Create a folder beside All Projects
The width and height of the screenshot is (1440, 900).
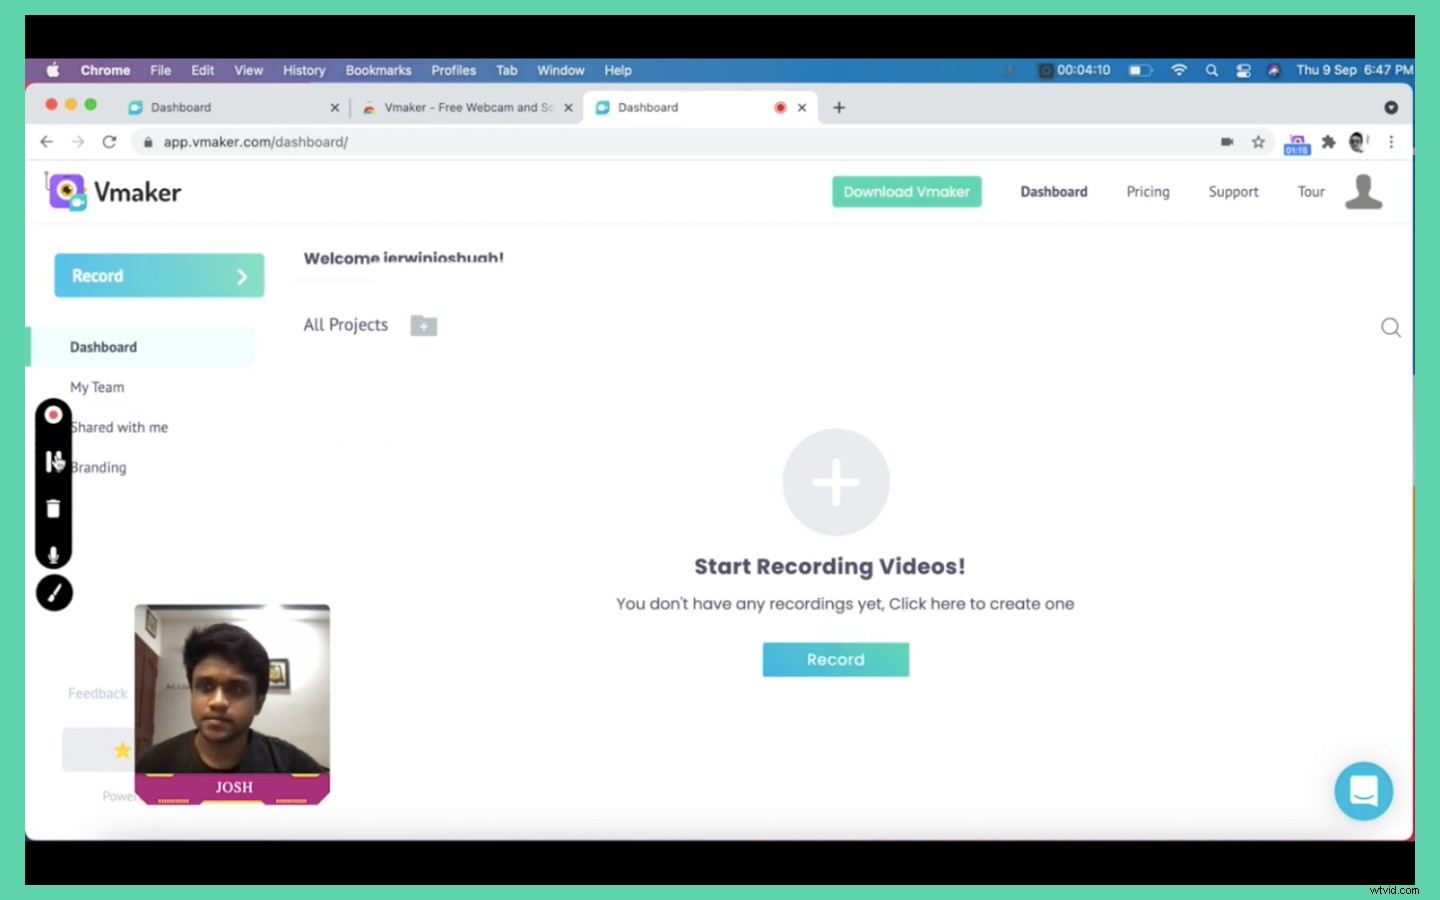[x=423, y=325]
